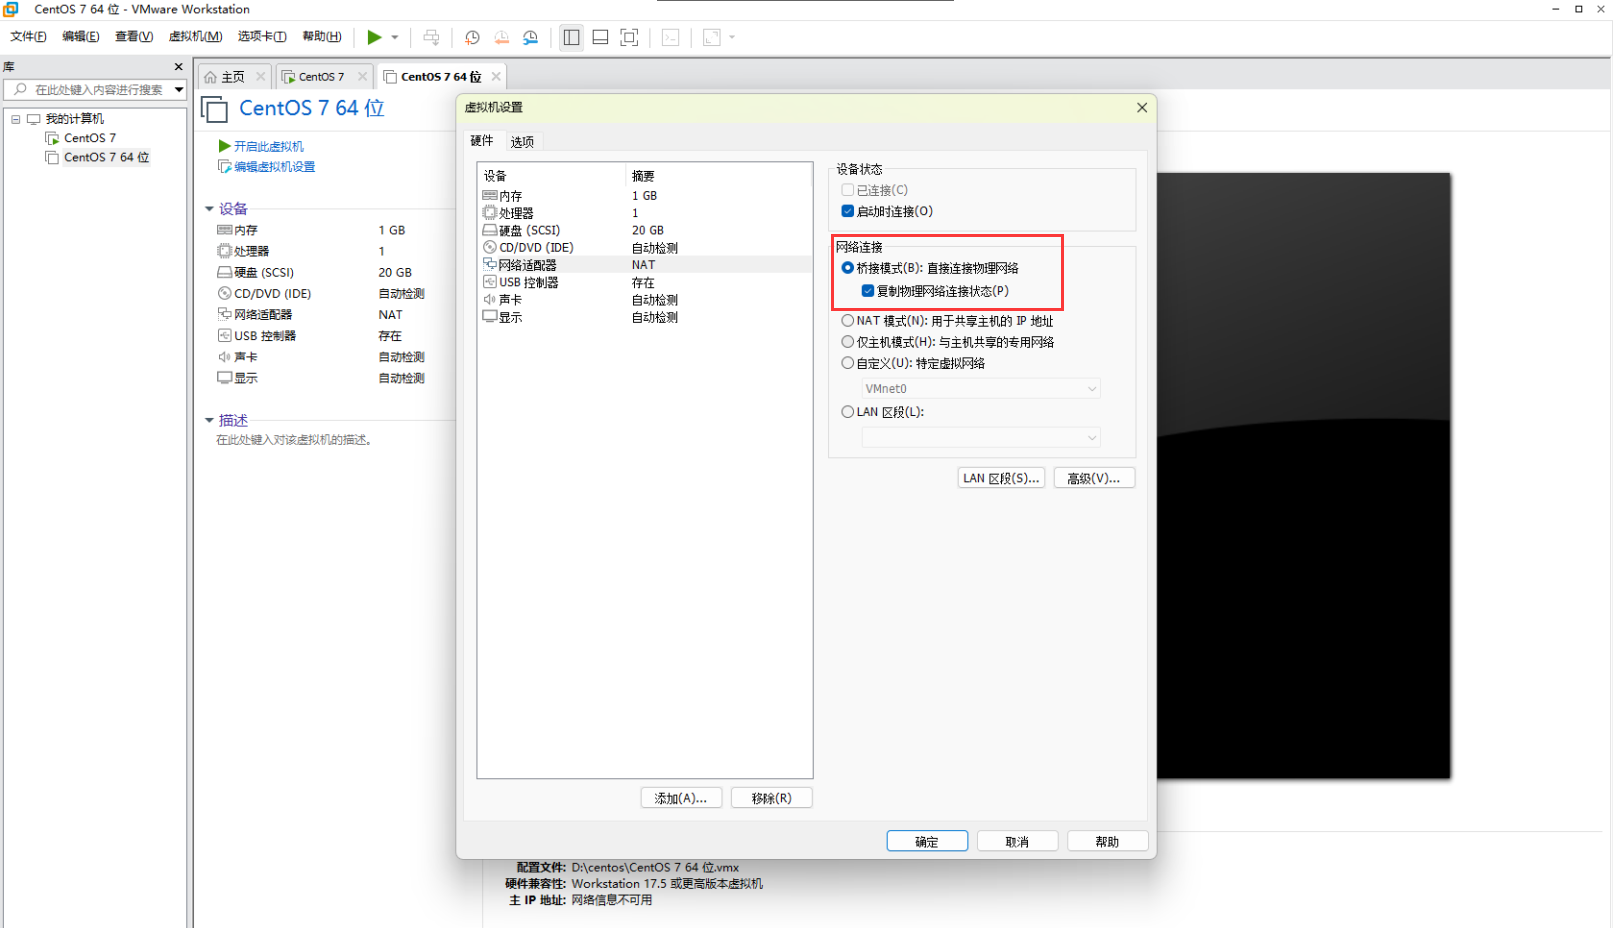
Task: Click the 确定 button
Action: (927, 841)
